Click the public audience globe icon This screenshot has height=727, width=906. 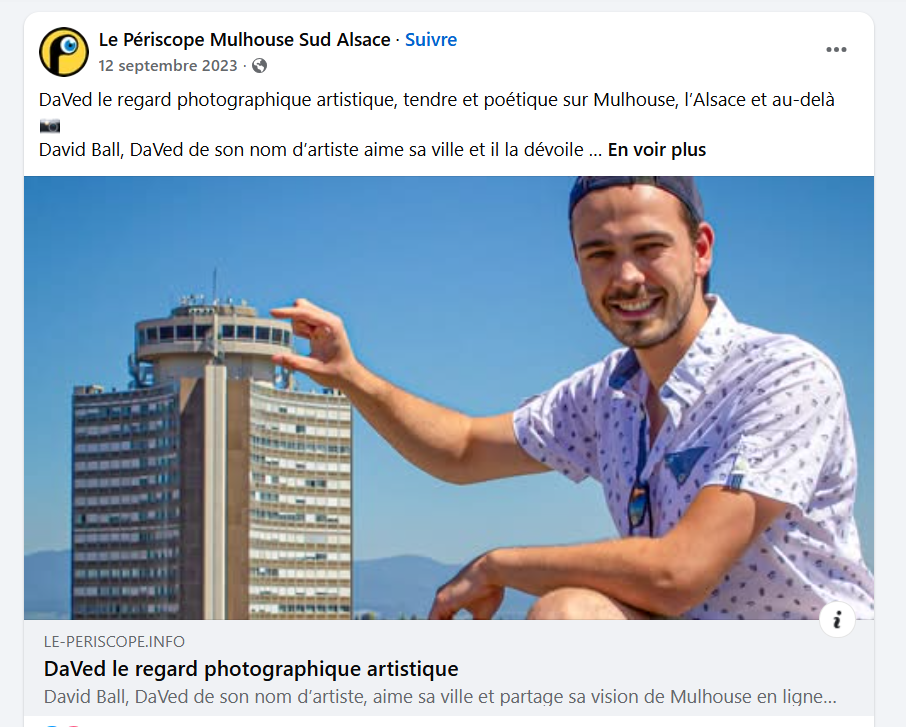(x=259, y=66)
